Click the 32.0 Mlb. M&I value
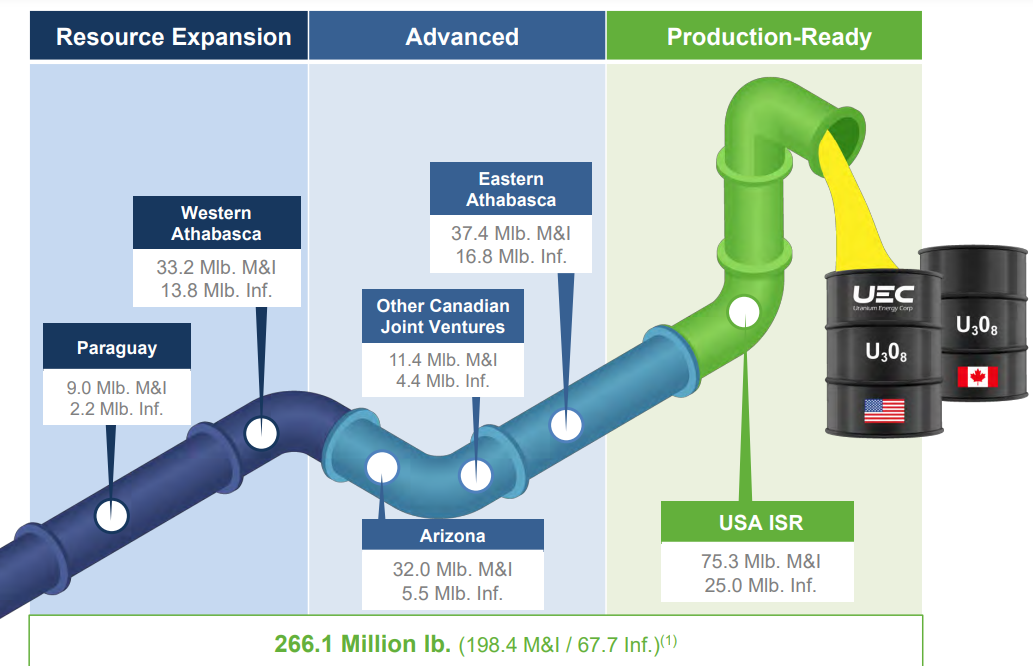 453,569
